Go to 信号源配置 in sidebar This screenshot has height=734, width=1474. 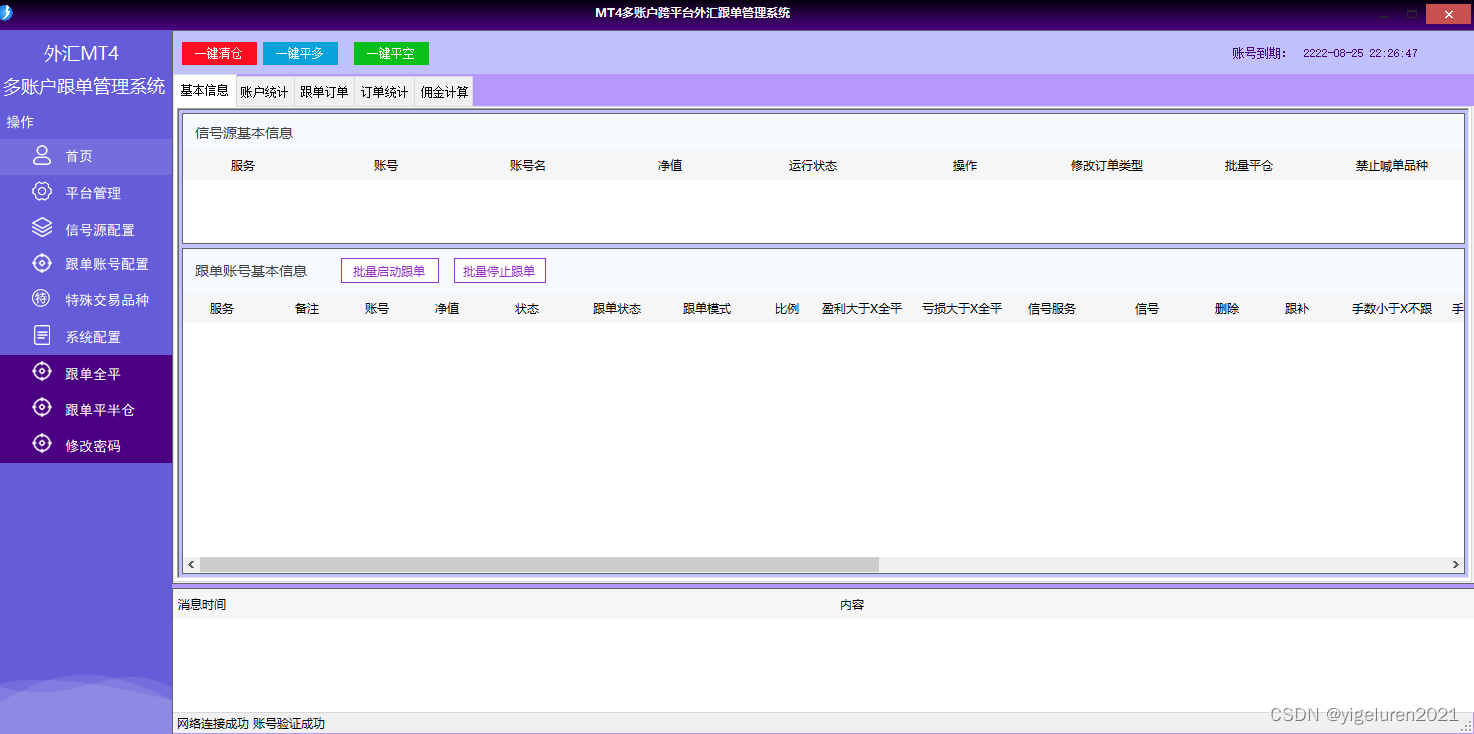pos(86,229)
